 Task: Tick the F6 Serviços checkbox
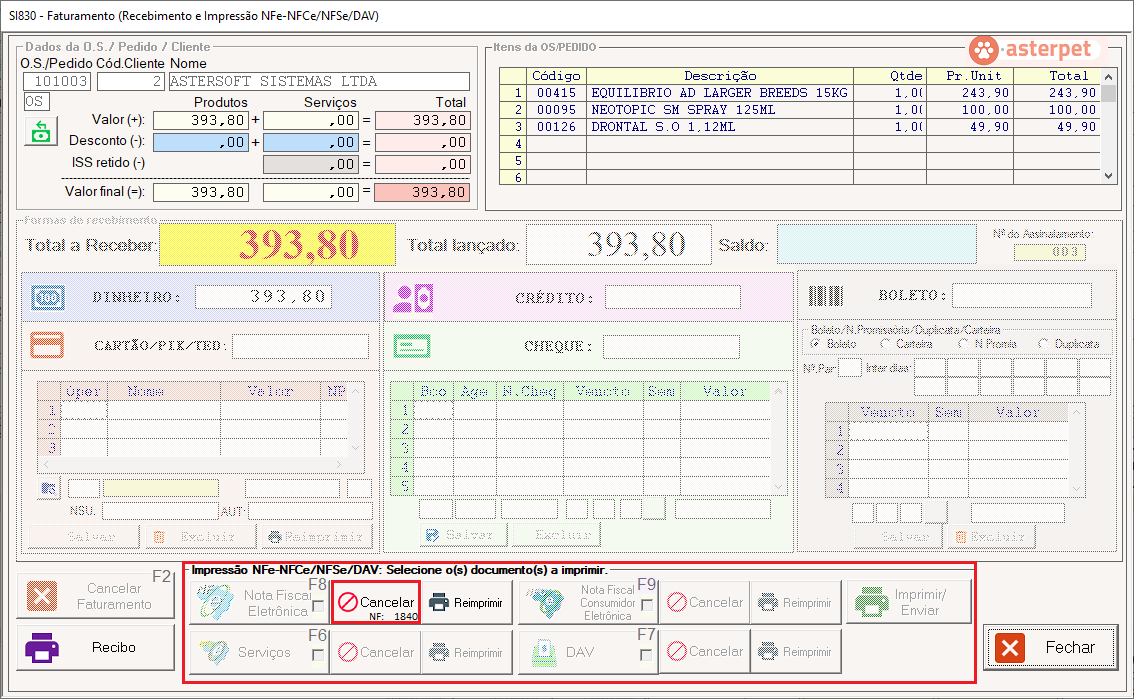(x=318, y=655)
